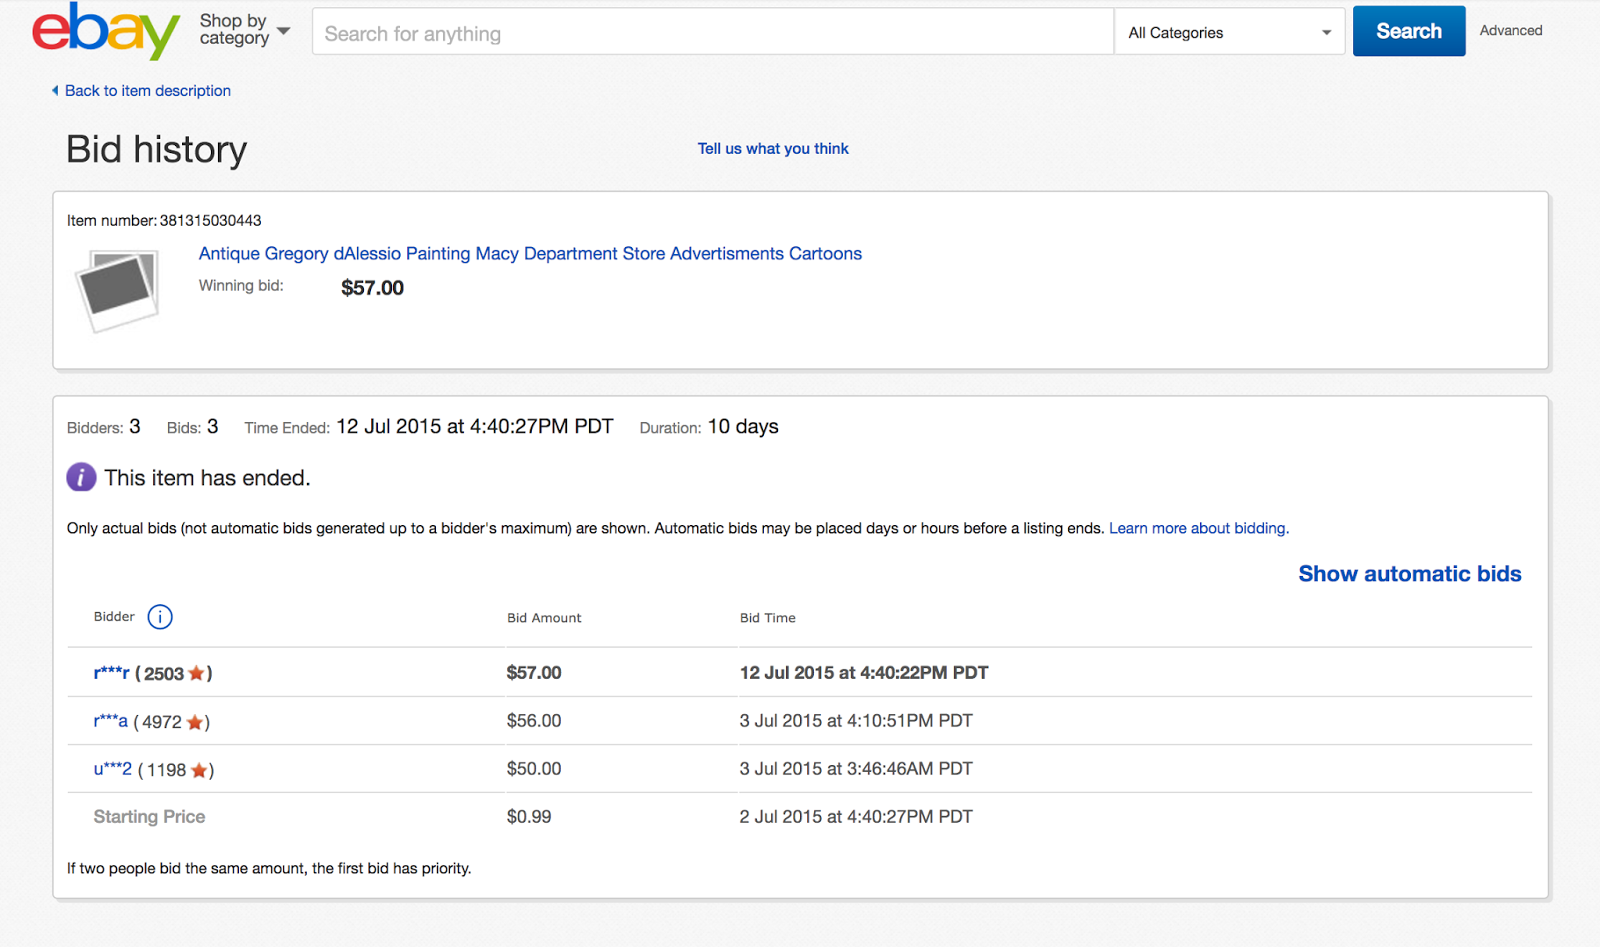The width and height of the screenshot is (1600, 947).
Task: Click the blue Search button
Action: pos(1409,31)
